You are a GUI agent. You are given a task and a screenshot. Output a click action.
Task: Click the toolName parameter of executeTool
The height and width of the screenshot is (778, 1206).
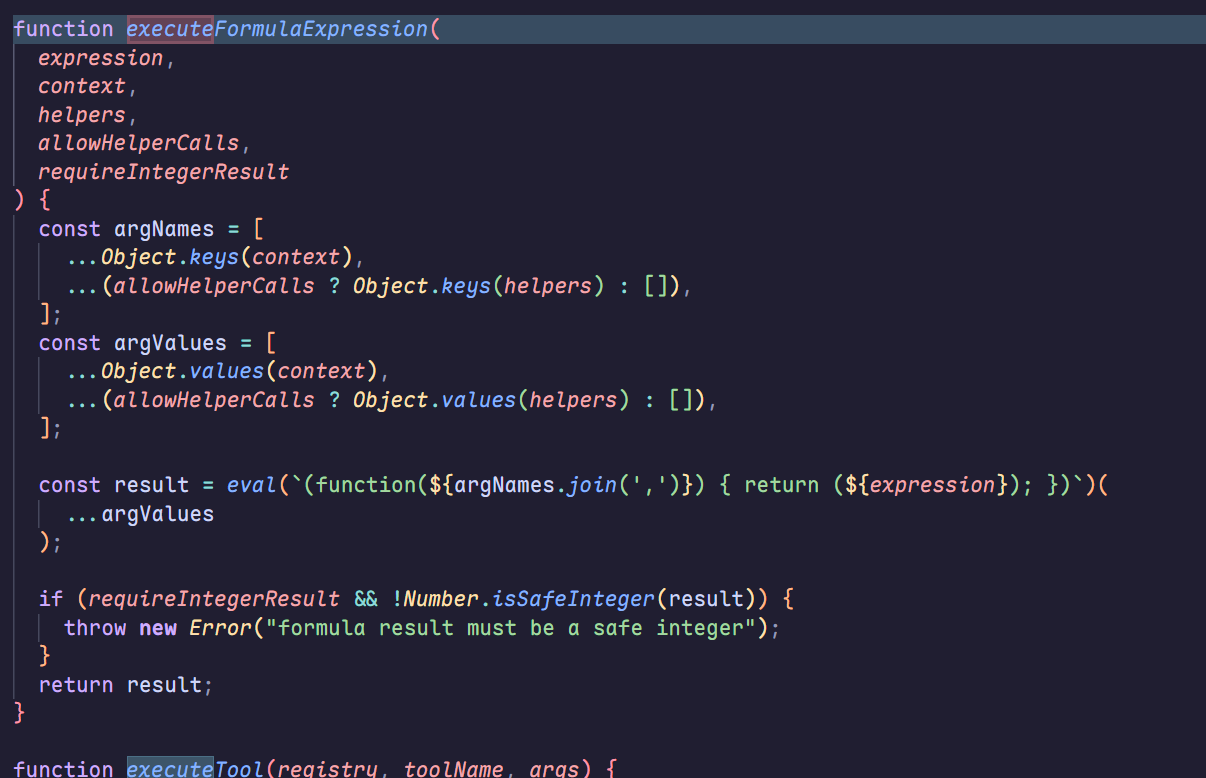coord(453,768)
